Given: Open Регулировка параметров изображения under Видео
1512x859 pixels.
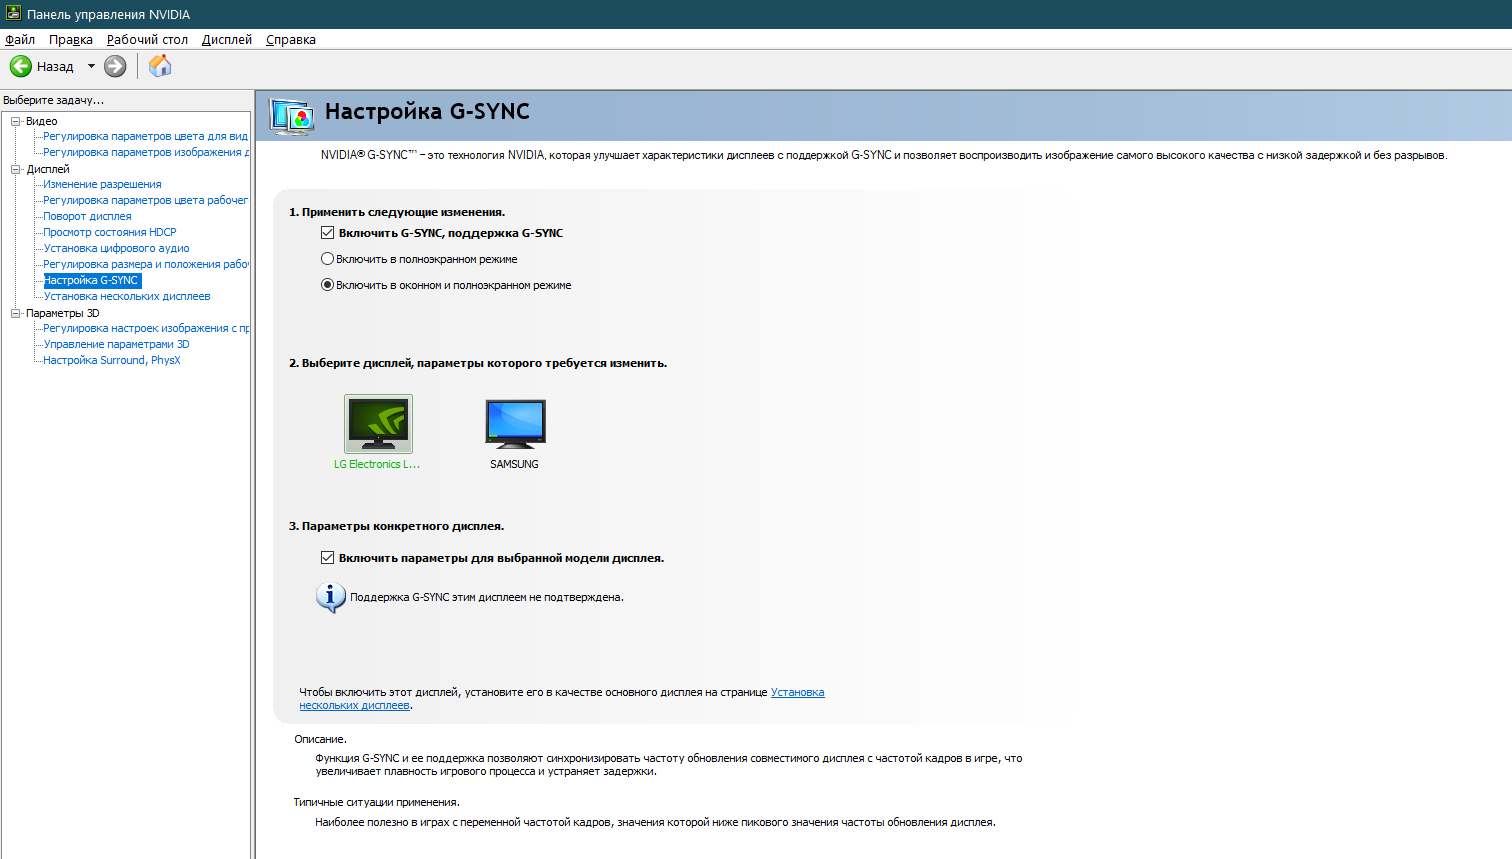Looking at the screenshot, I should (146, 152).
